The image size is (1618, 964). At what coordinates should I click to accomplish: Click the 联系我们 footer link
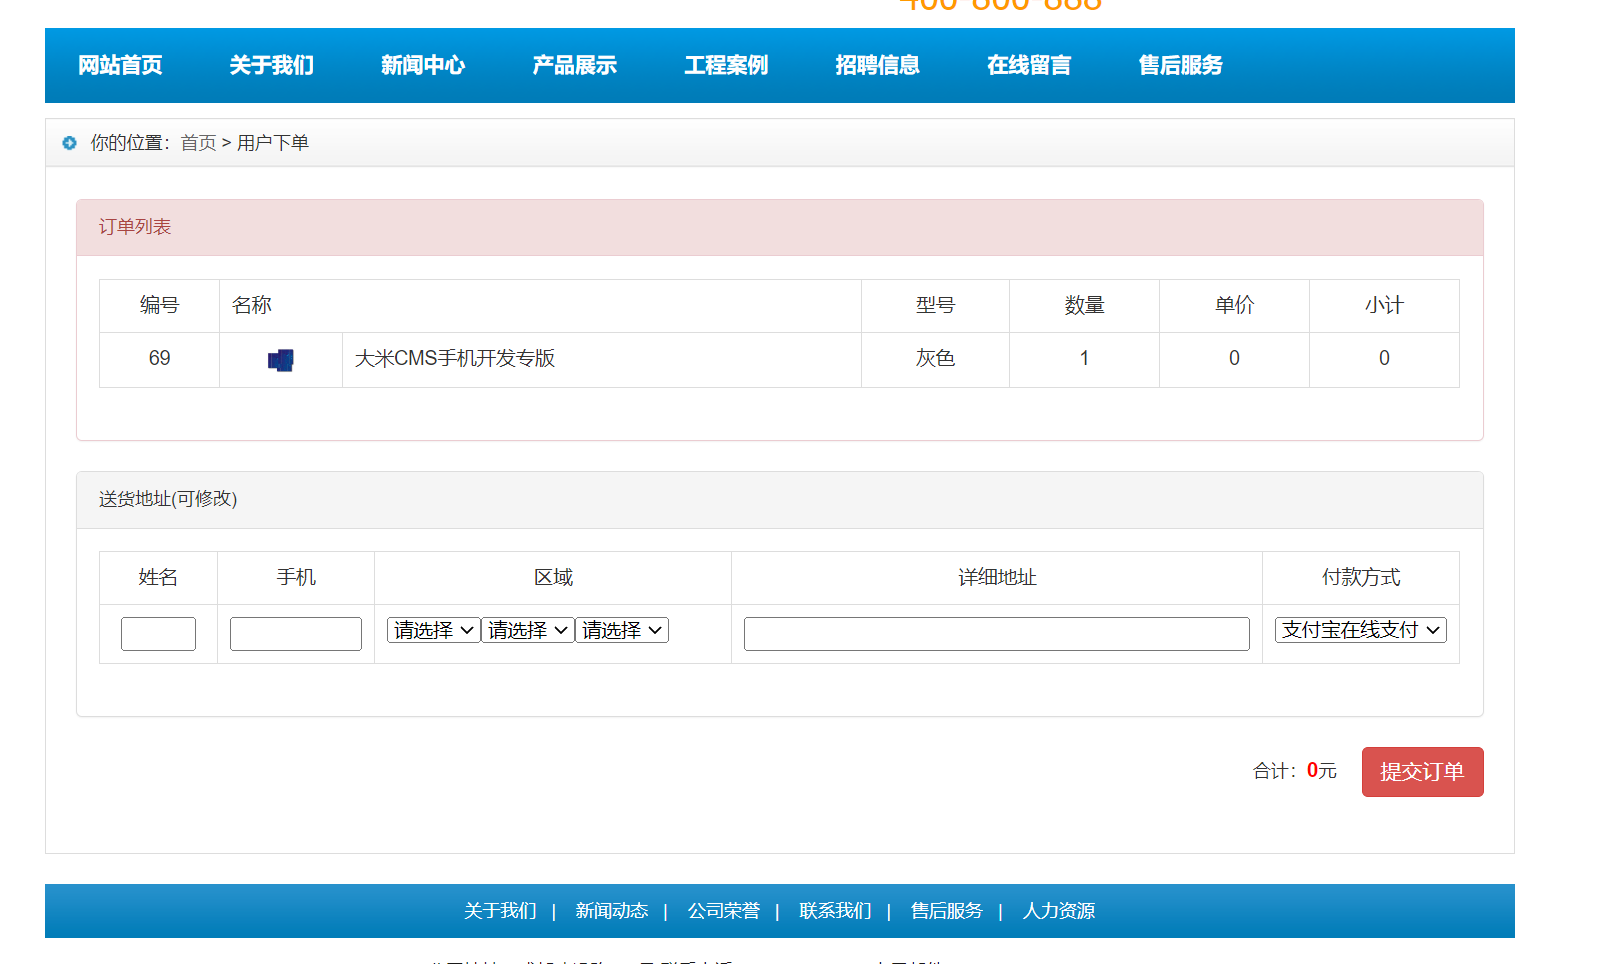tap(835, 911)
